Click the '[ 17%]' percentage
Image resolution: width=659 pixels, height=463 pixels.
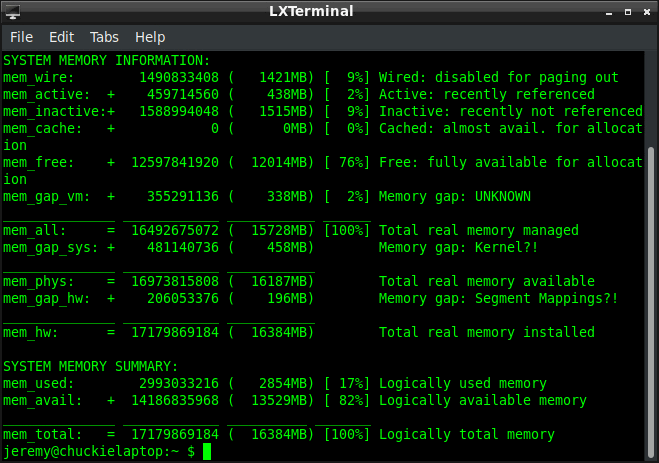(x=347, y=384)
